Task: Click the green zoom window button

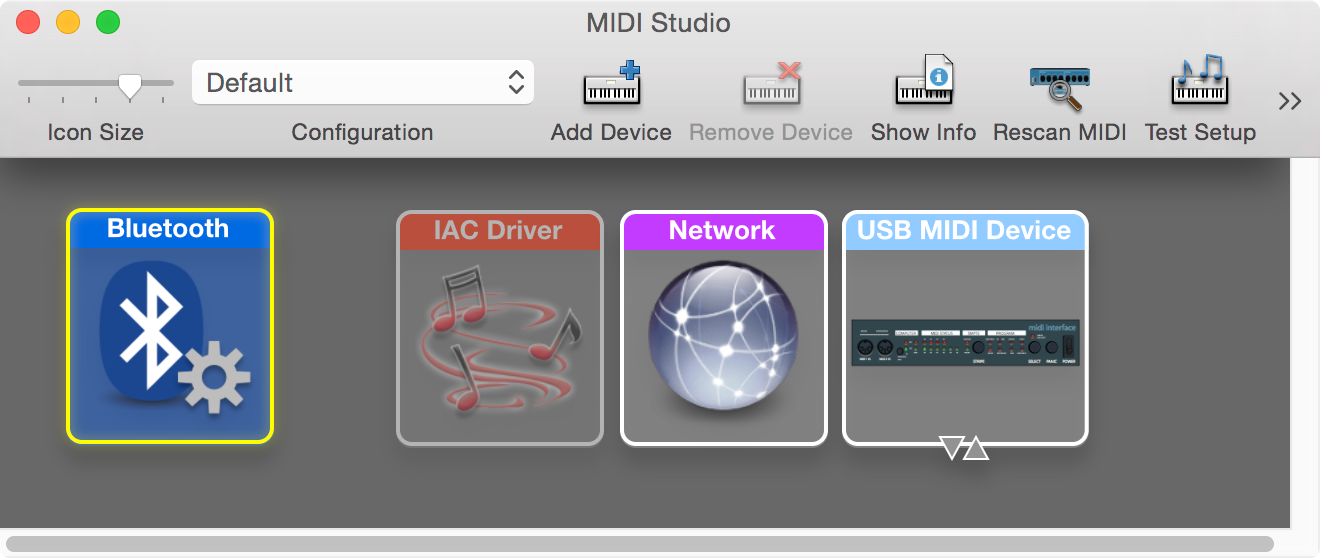Action: tap(107, 22)
